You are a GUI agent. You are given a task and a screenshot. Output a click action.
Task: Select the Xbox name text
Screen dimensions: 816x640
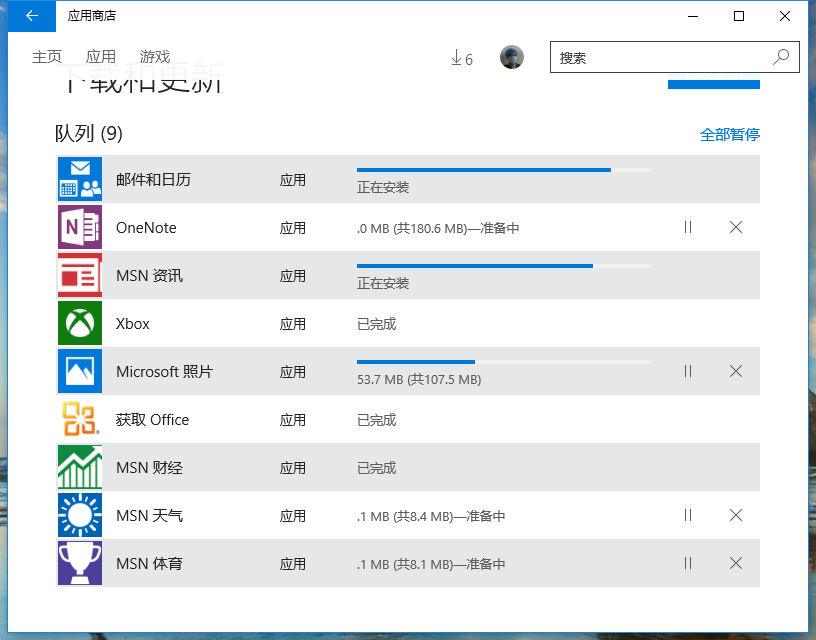(x=133, y=324)
